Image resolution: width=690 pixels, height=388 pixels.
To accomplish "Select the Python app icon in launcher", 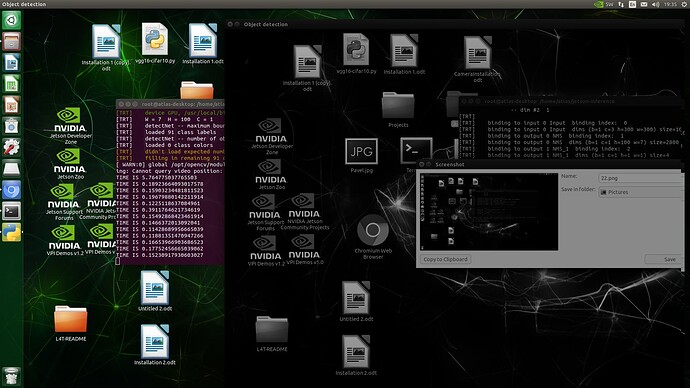I will (x=11, y=232).
